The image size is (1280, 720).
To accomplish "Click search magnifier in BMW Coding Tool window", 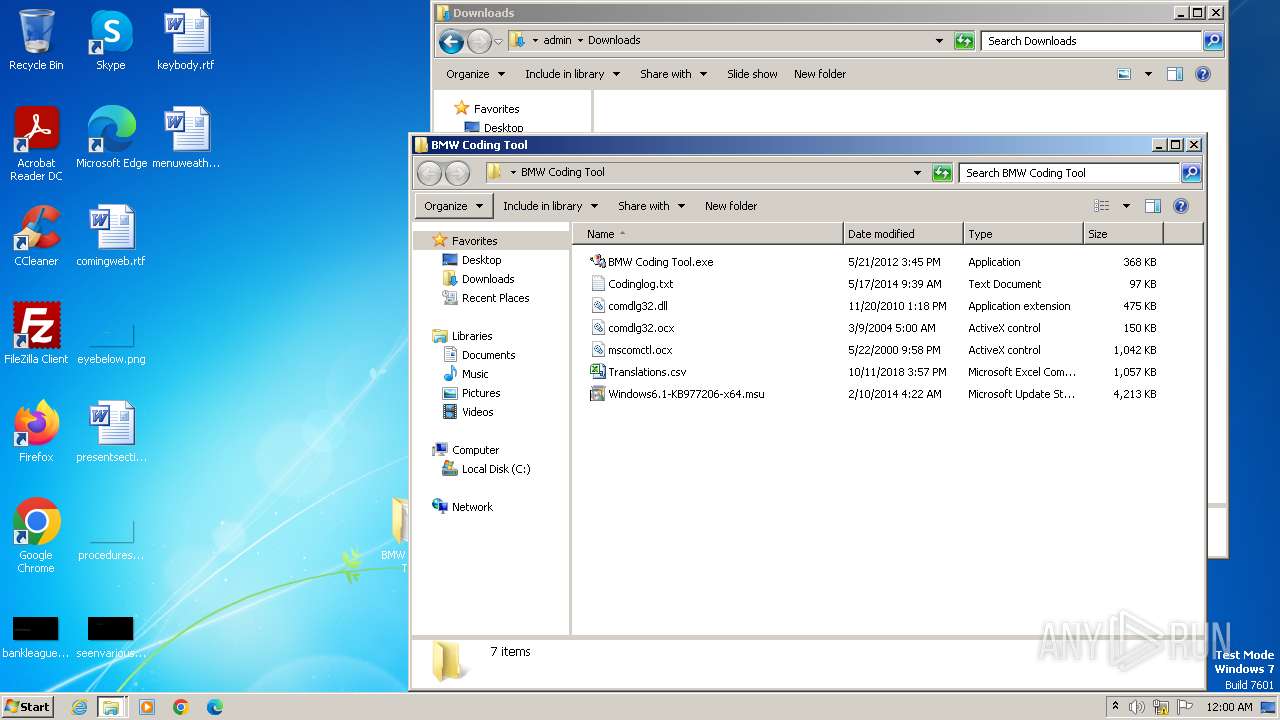I will 1190,173.
